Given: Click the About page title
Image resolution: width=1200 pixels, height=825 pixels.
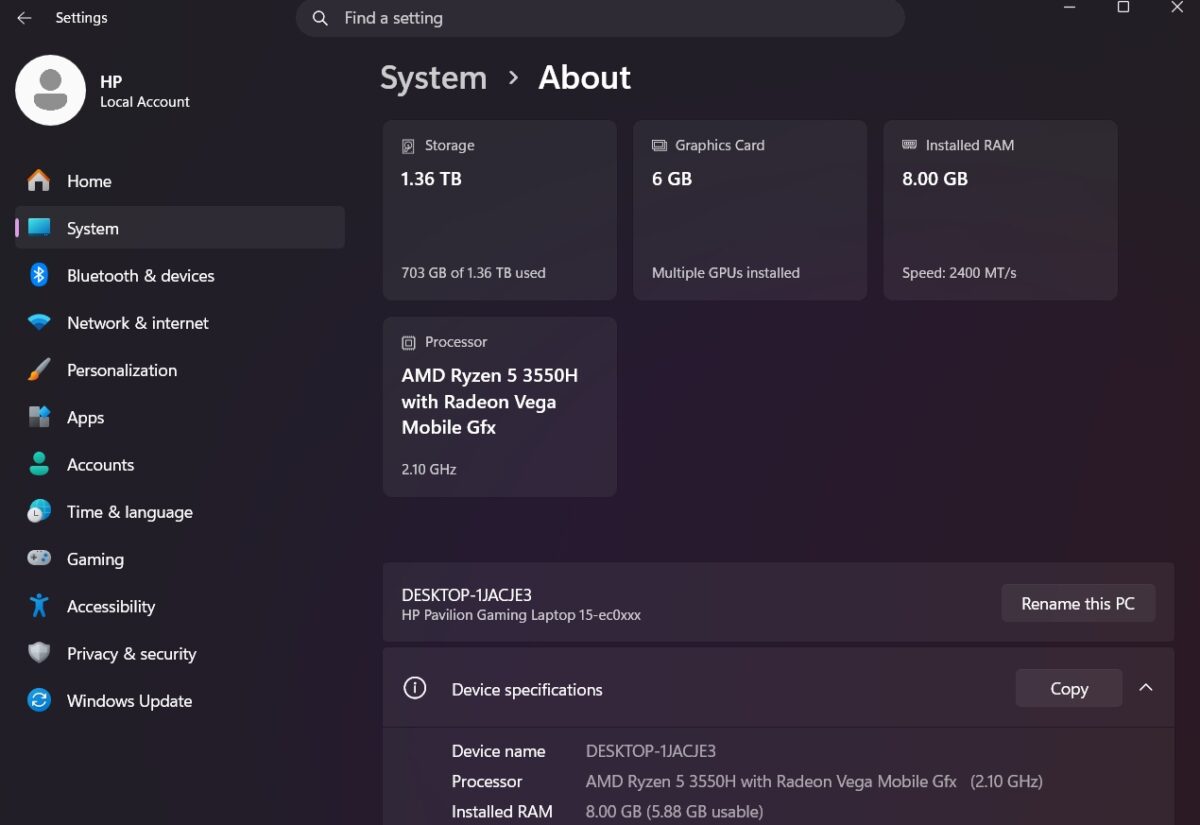Looking at the screenshot, I should tap(584, 78).
